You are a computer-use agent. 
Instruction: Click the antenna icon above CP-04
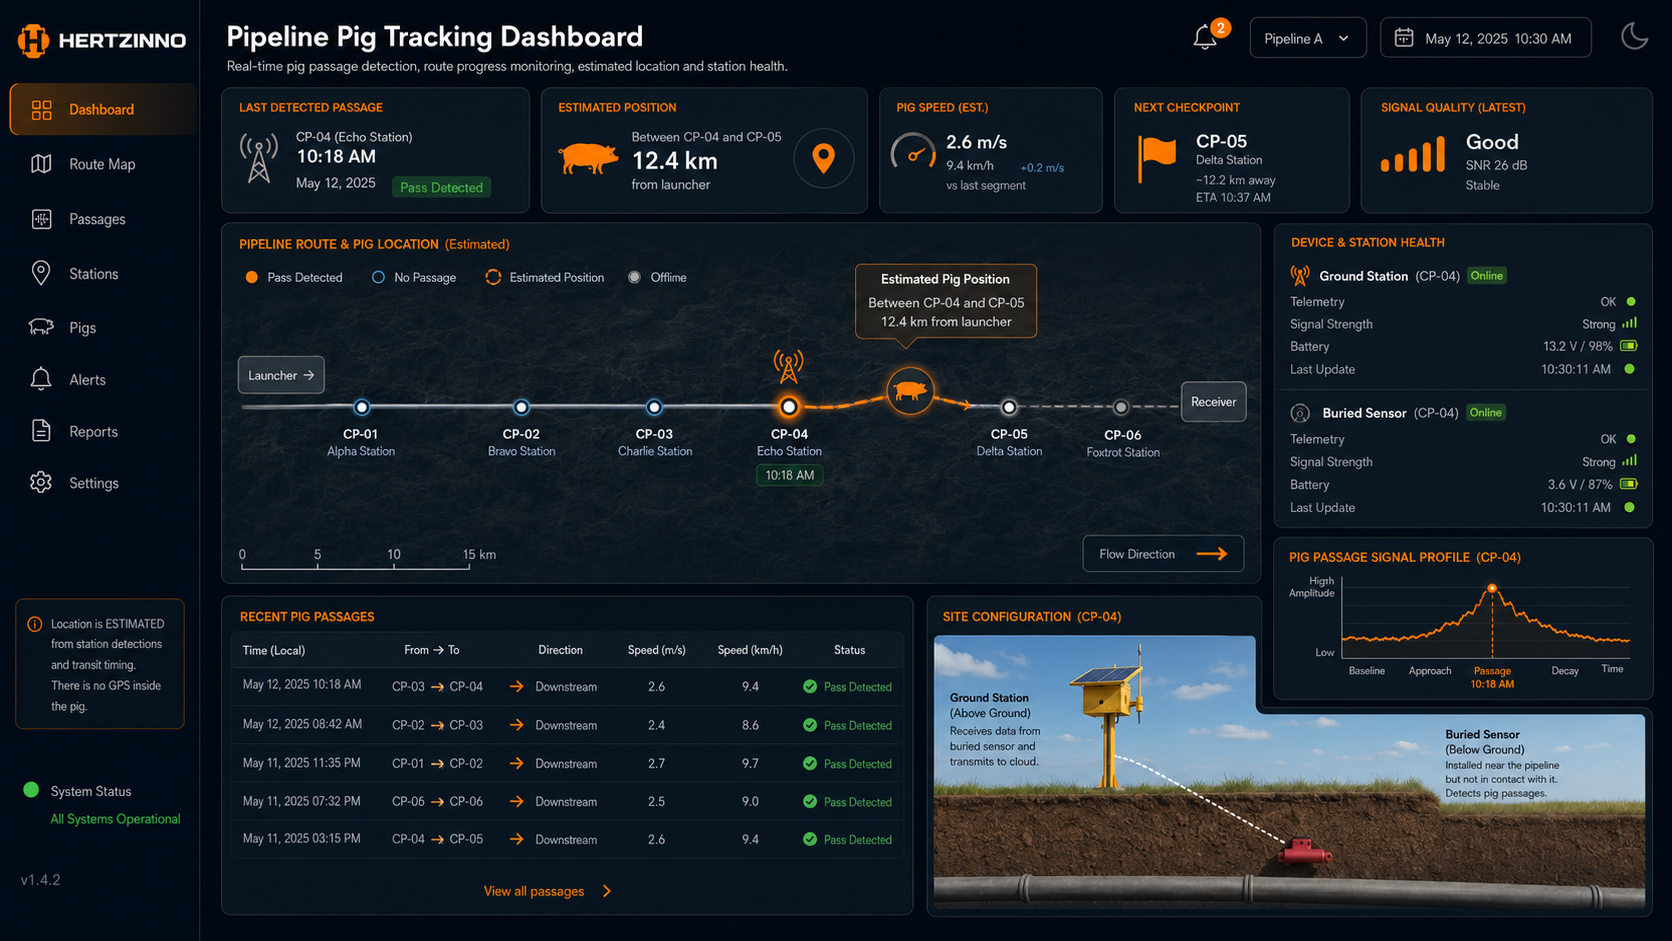click(789, 366)
